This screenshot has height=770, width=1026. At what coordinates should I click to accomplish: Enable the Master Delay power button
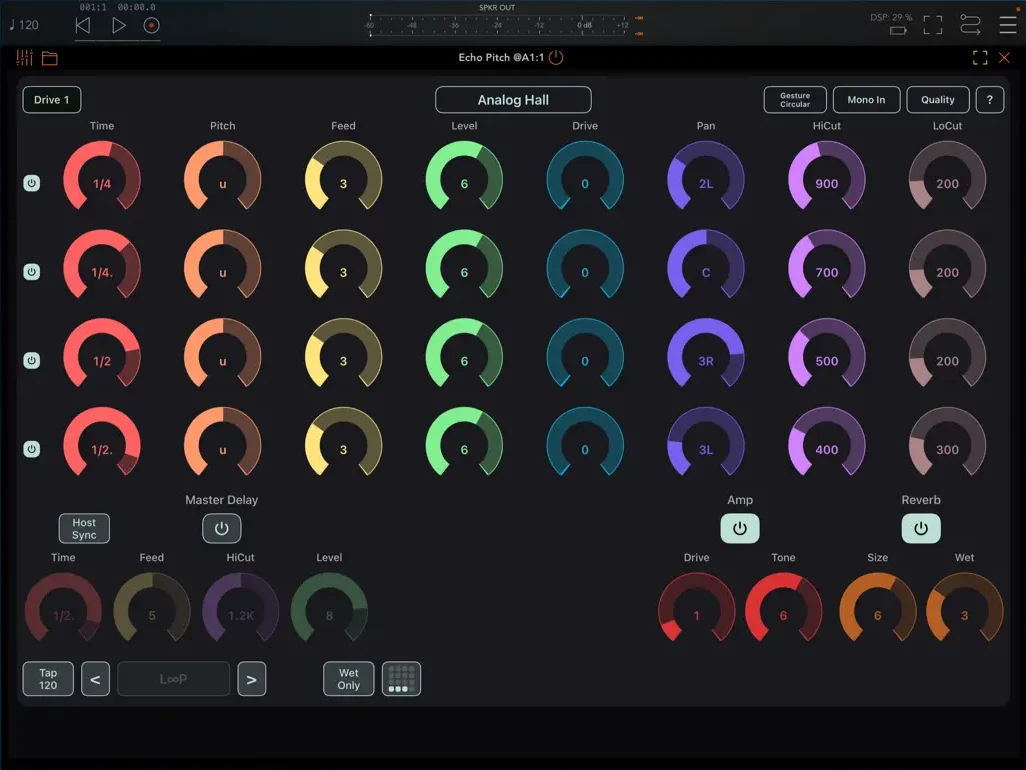221,529
